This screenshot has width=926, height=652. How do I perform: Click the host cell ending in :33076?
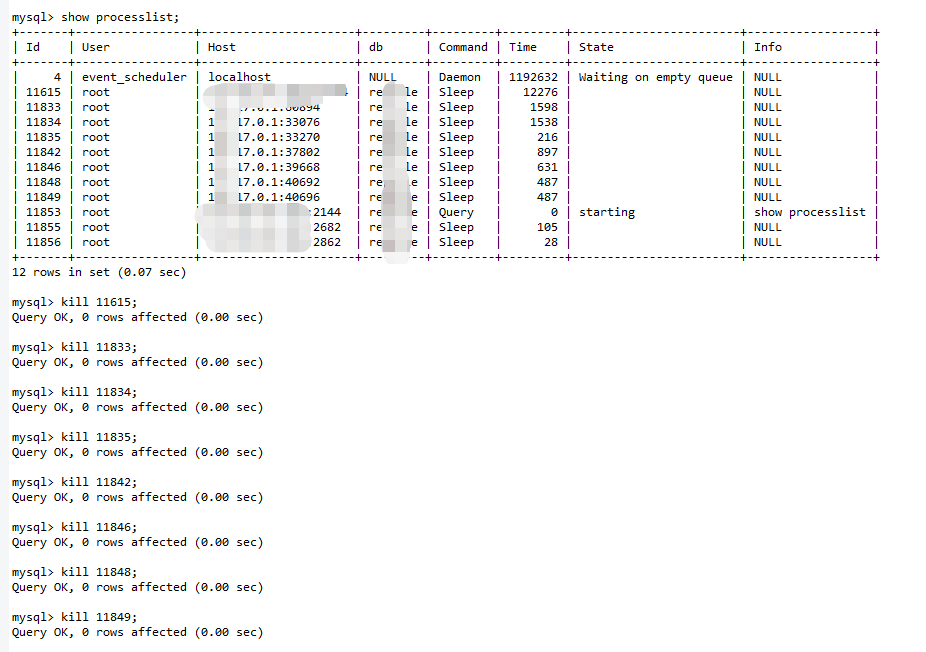pyautogui.click(x=264, y=122)
